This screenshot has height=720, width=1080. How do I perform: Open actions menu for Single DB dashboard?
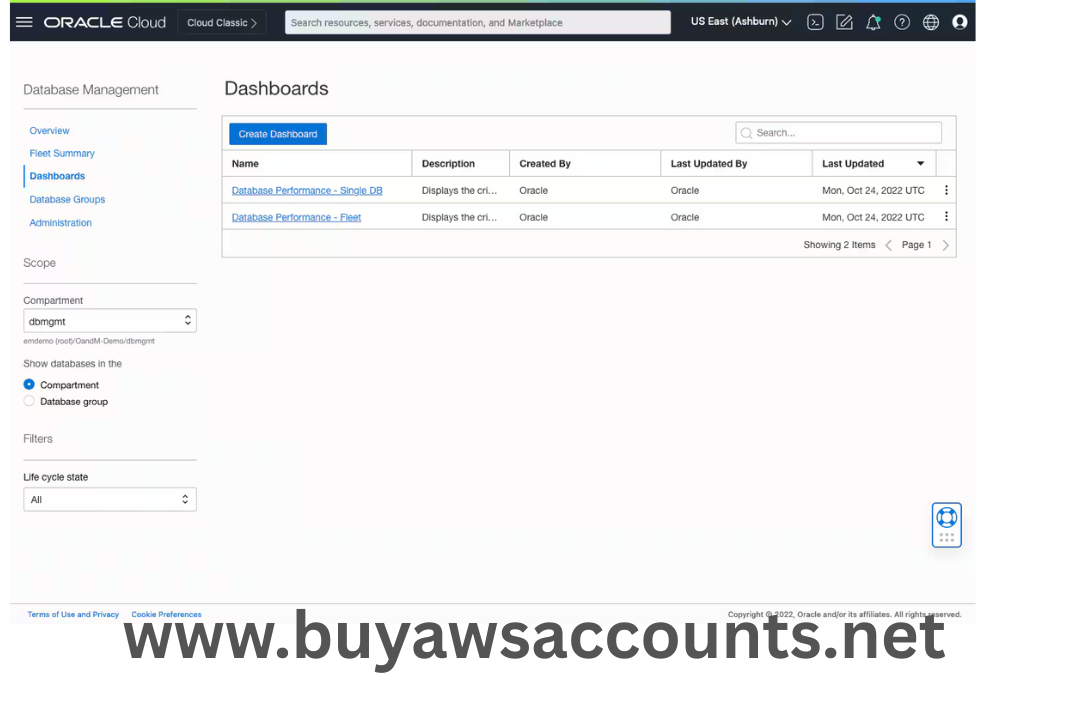coord(946,190)
